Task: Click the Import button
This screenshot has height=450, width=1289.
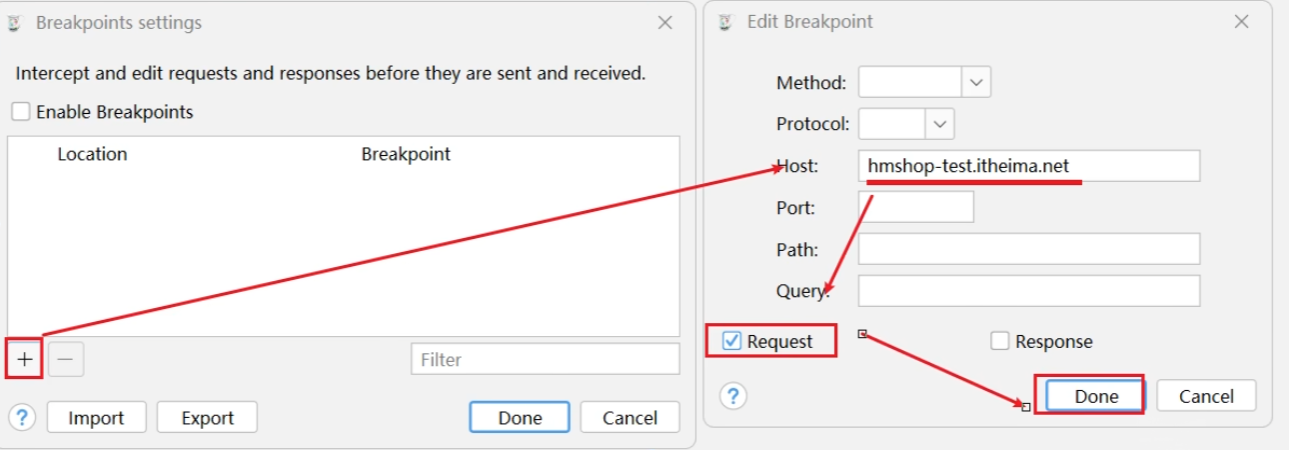Action: click(96, 418)
